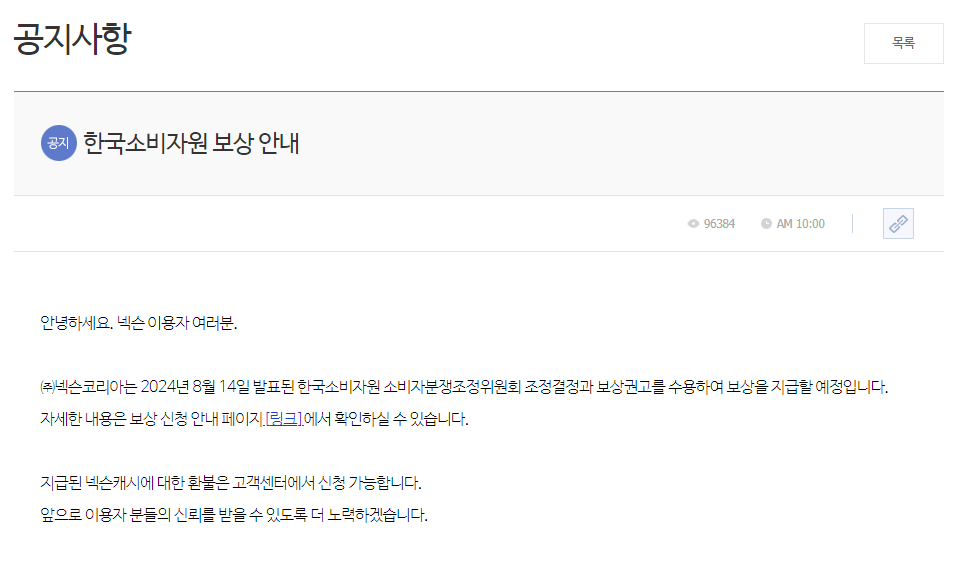965x587 pixels.
Task: Click 자세한 내용은 보상 신청 안내 text
Action: tap(129, 419)
